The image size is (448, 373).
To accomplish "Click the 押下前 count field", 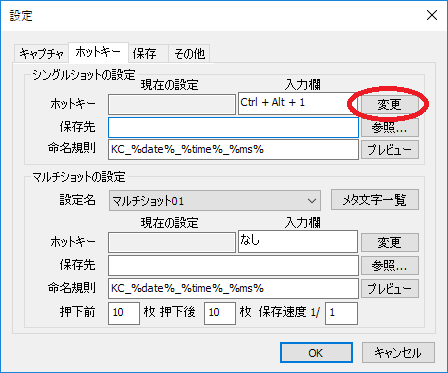I will [x=124, y=313].
